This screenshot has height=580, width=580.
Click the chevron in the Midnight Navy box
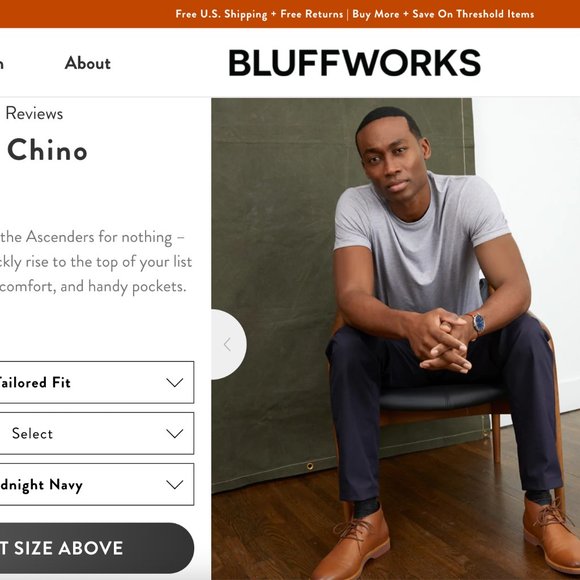175,484
